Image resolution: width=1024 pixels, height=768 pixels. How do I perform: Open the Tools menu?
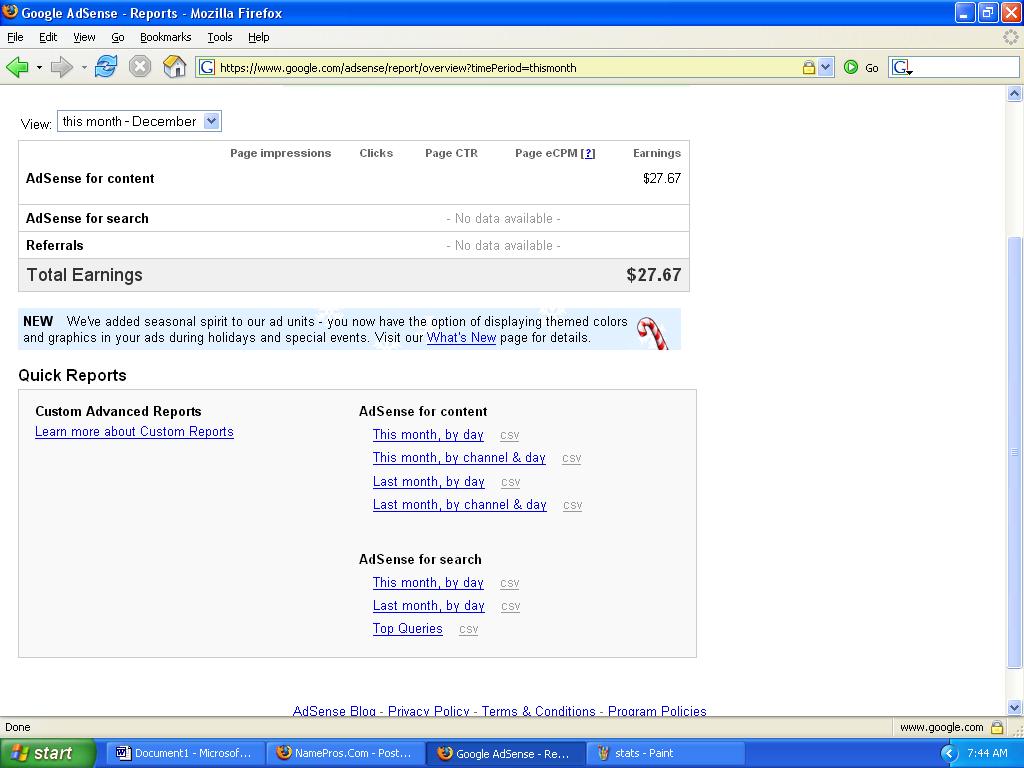coord(219,37)
